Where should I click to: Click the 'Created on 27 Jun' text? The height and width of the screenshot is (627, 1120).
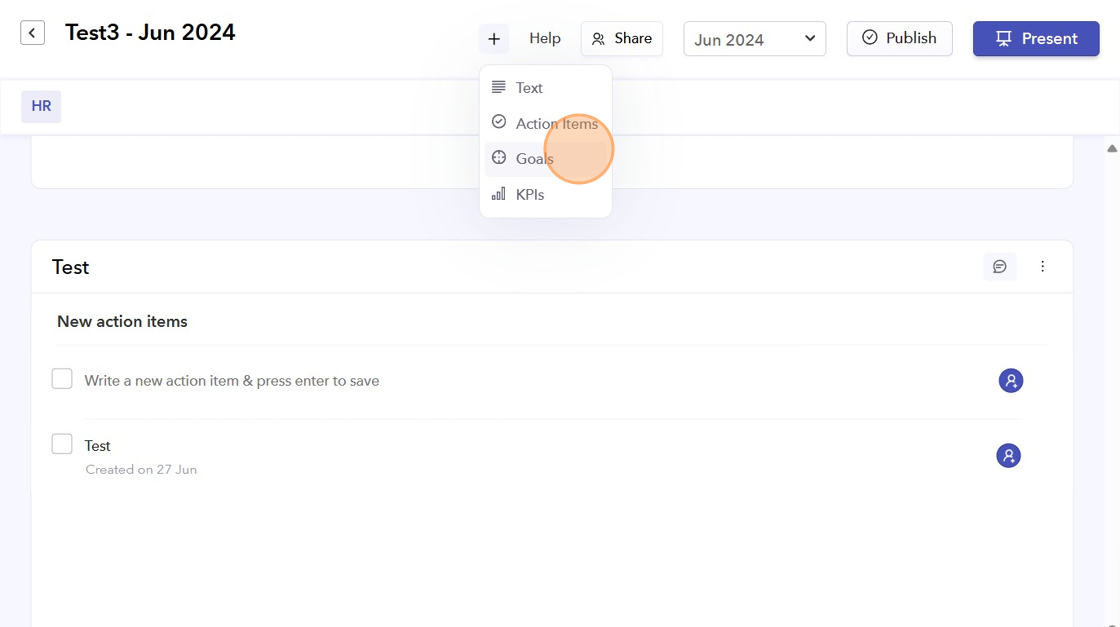pos(141,470)
